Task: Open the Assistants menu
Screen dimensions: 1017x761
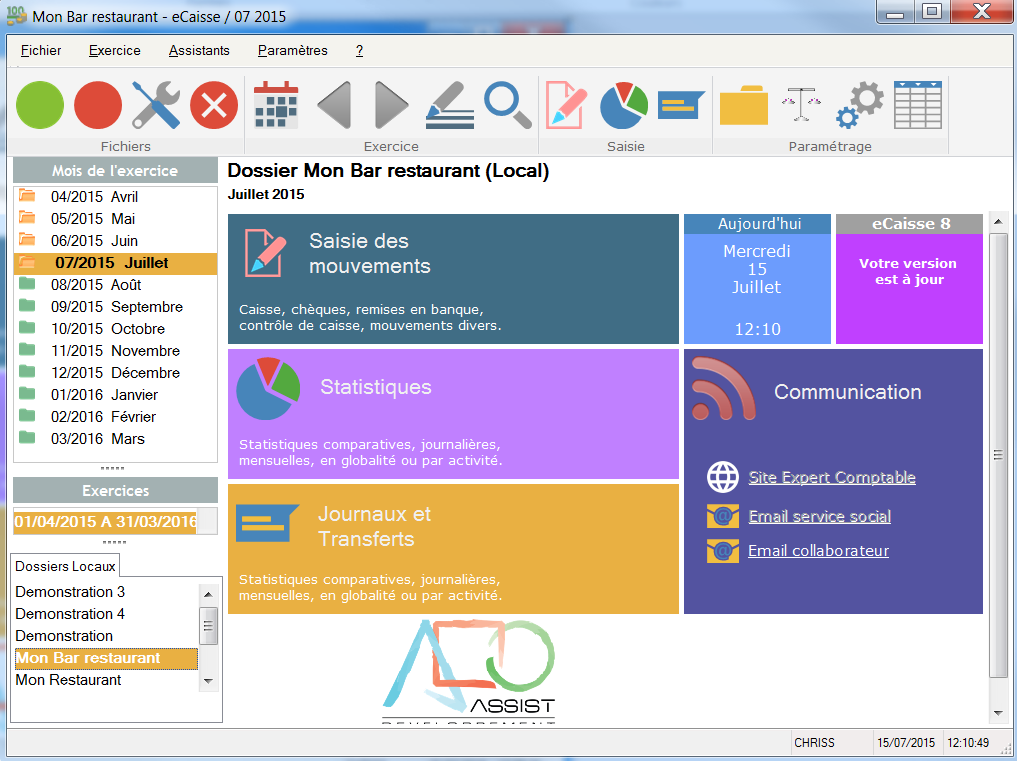Action: tap(199, 51)
